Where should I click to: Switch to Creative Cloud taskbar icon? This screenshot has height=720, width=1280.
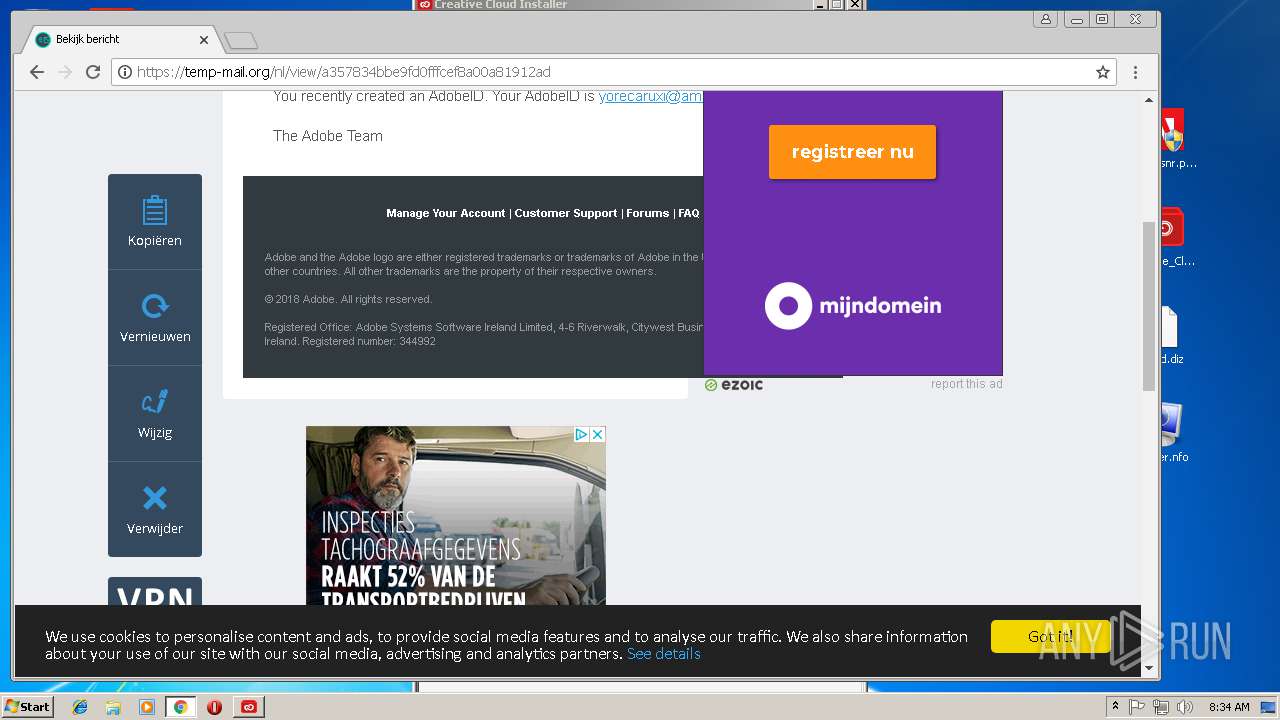click(x=248, y=707)
